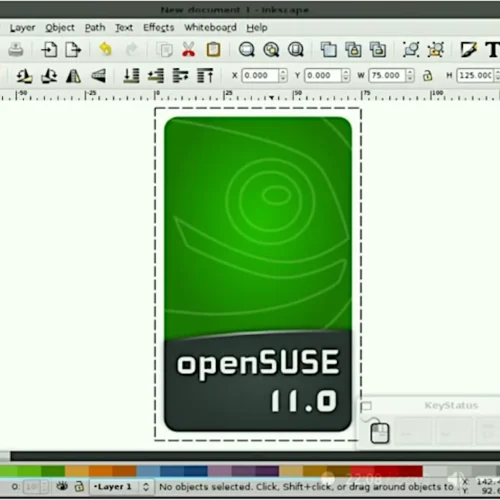Click the Y coordinate input field

[x=323, y=75]
